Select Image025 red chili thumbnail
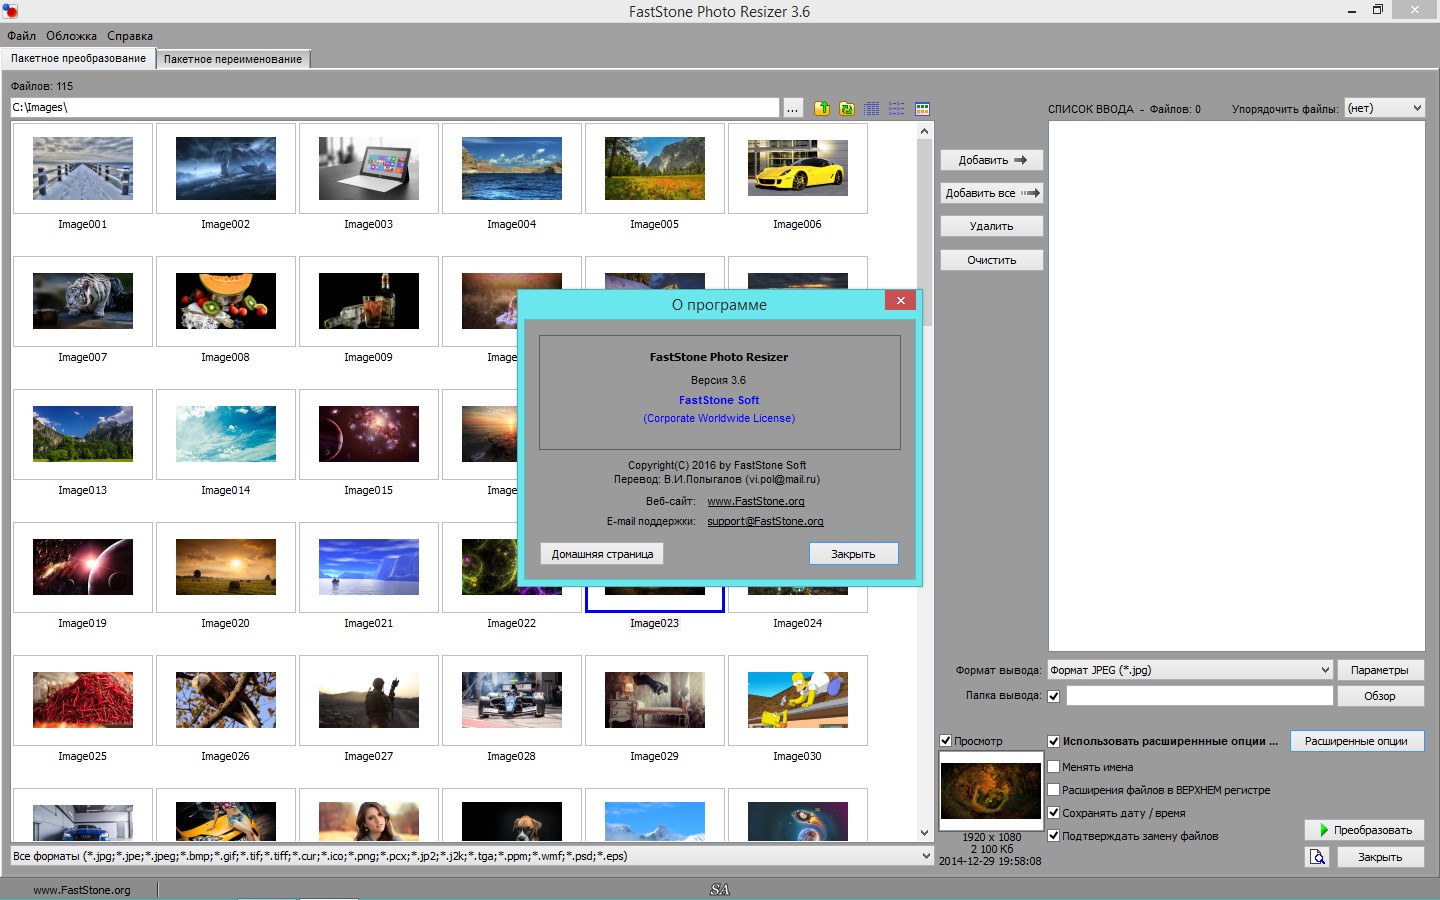1440x900 pixels. point(83,700)
